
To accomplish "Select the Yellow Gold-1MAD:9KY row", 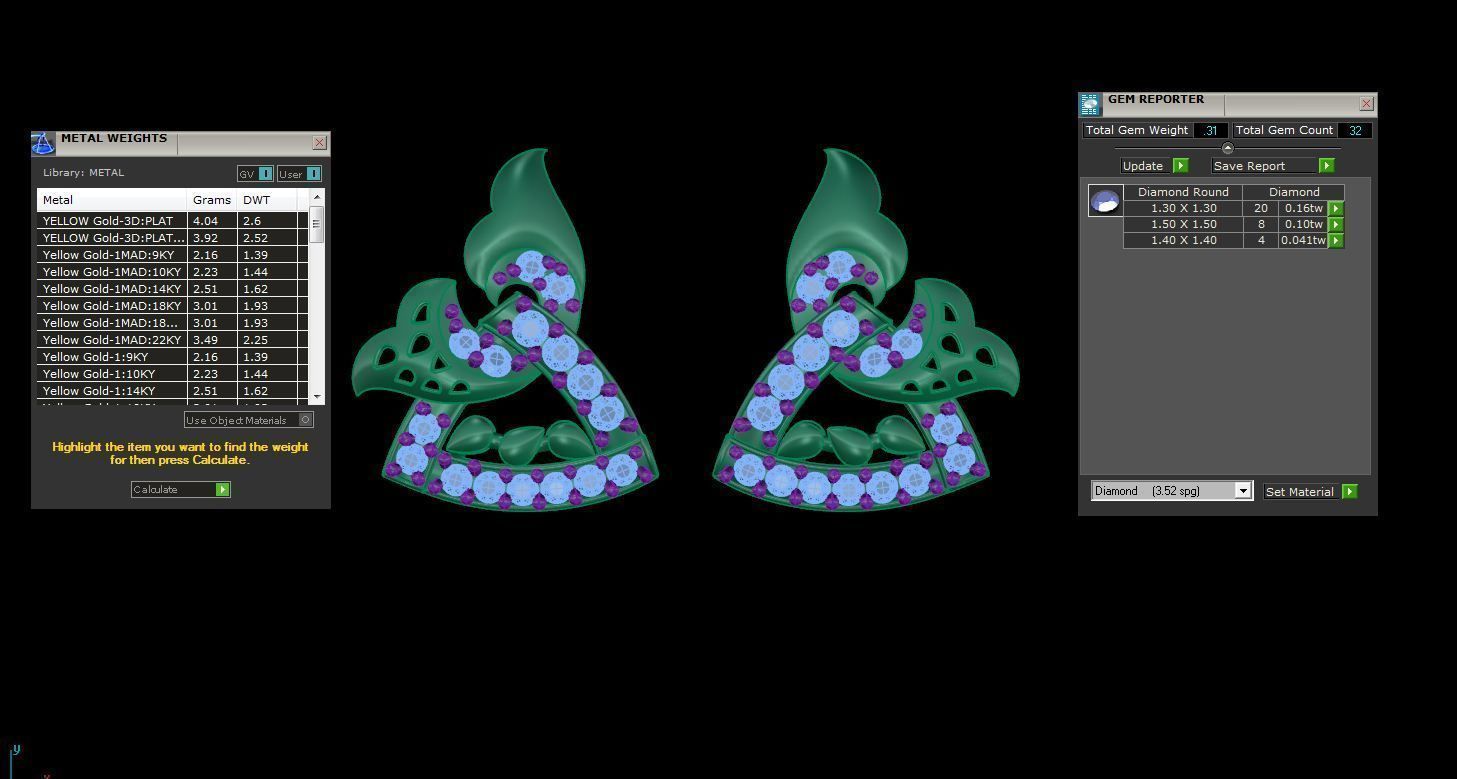I will pyautogui.click(x=173, y=255).
